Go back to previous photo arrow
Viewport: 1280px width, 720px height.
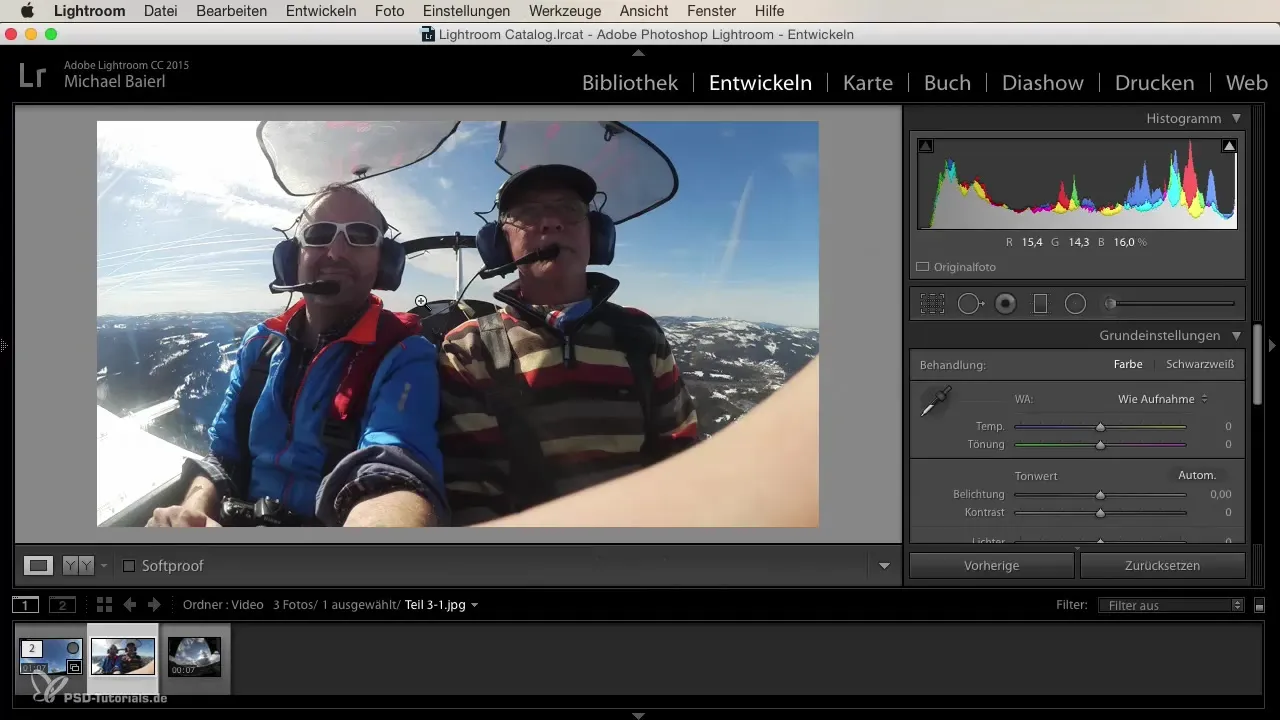tap(129, 605)
